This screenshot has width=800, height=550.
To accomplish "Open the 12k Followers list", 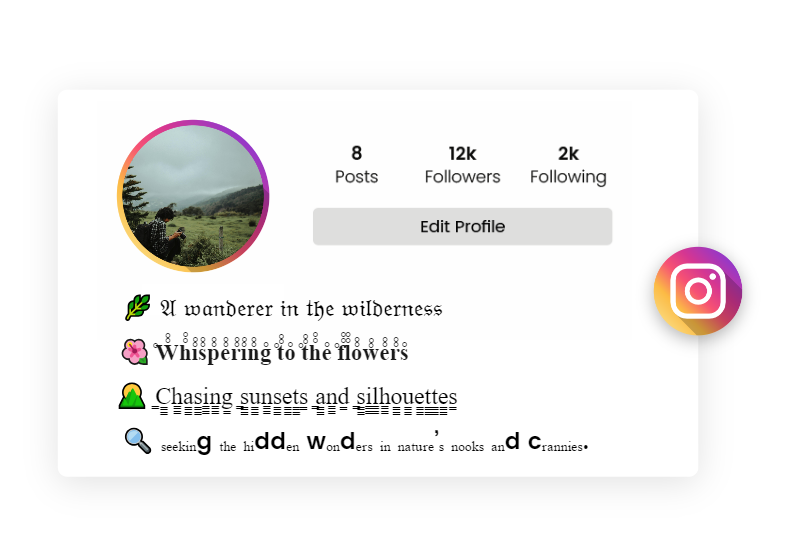I will [462, 165].
